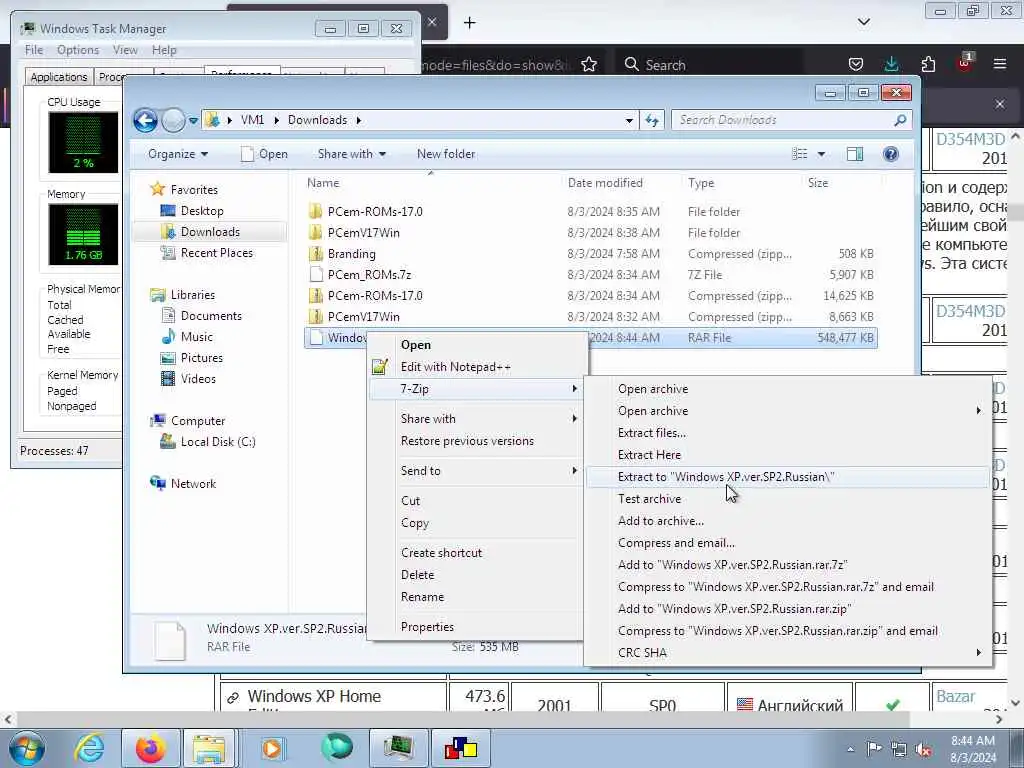1024x768 pixels.
Task: Open Task Manager Options menu
Action: pyautogui.click(x=78, y=50)
